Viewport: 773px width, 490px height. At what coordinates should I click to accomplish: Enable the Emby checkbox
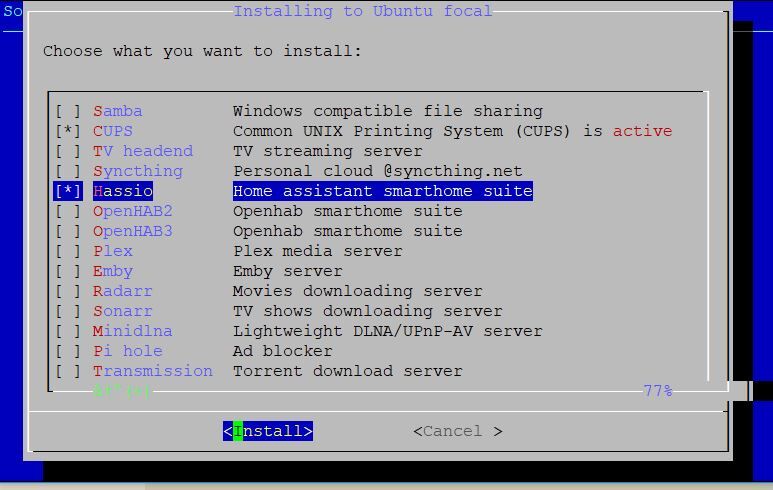(x=68, y=271)
